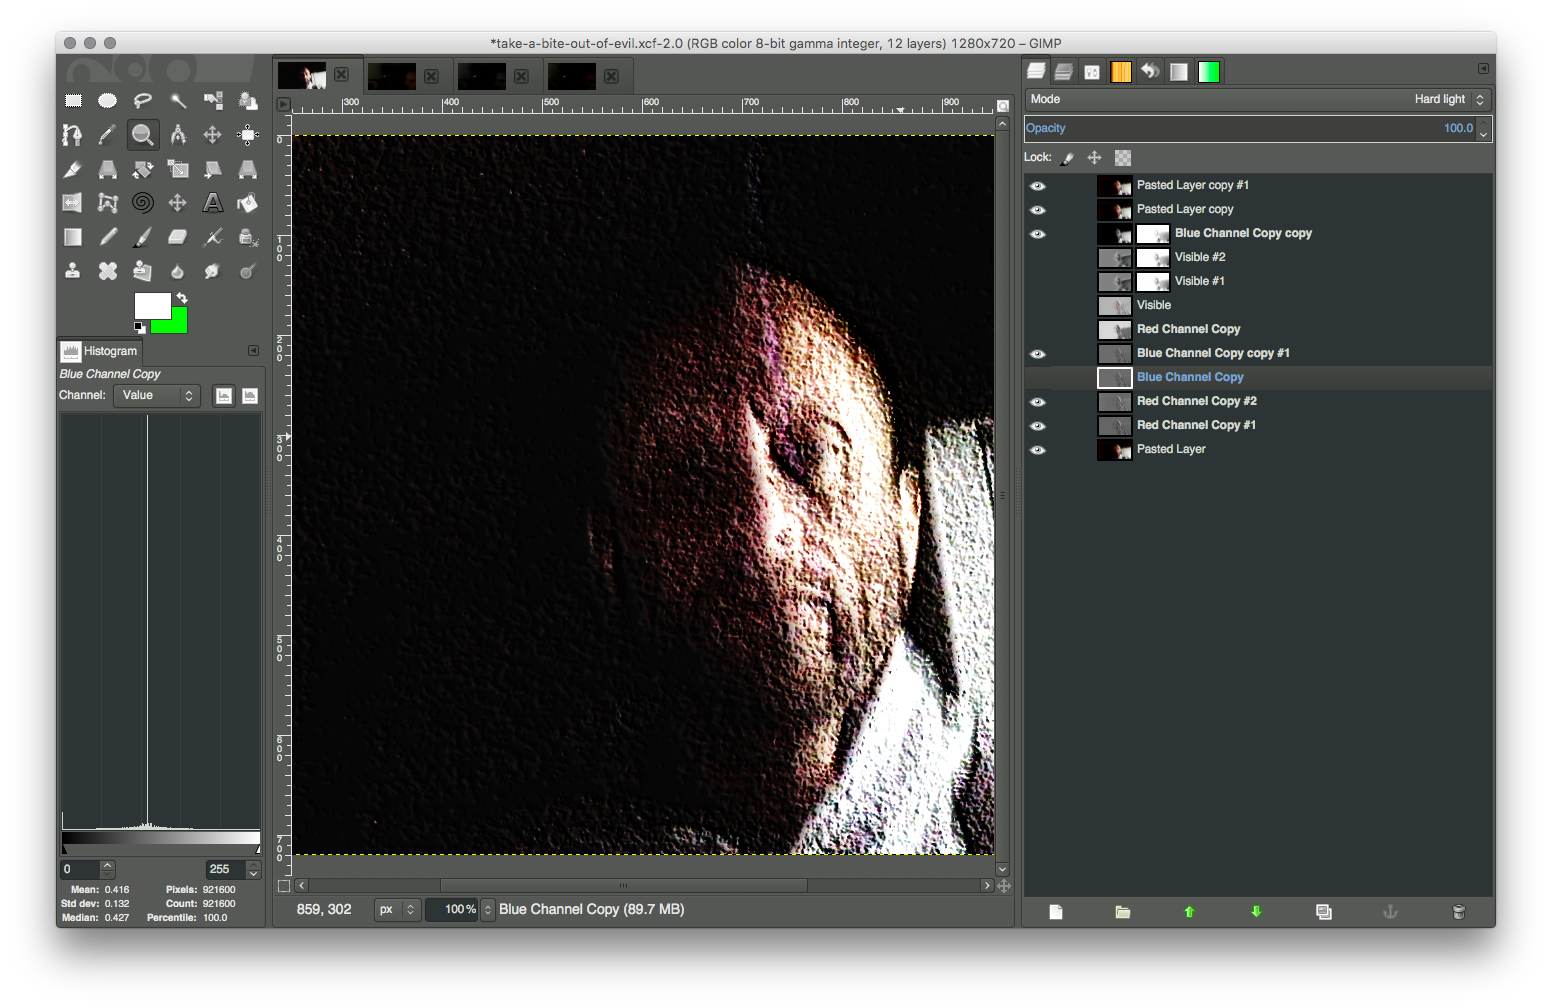
Task: Toggle lock position and size
Action: 1095,158
